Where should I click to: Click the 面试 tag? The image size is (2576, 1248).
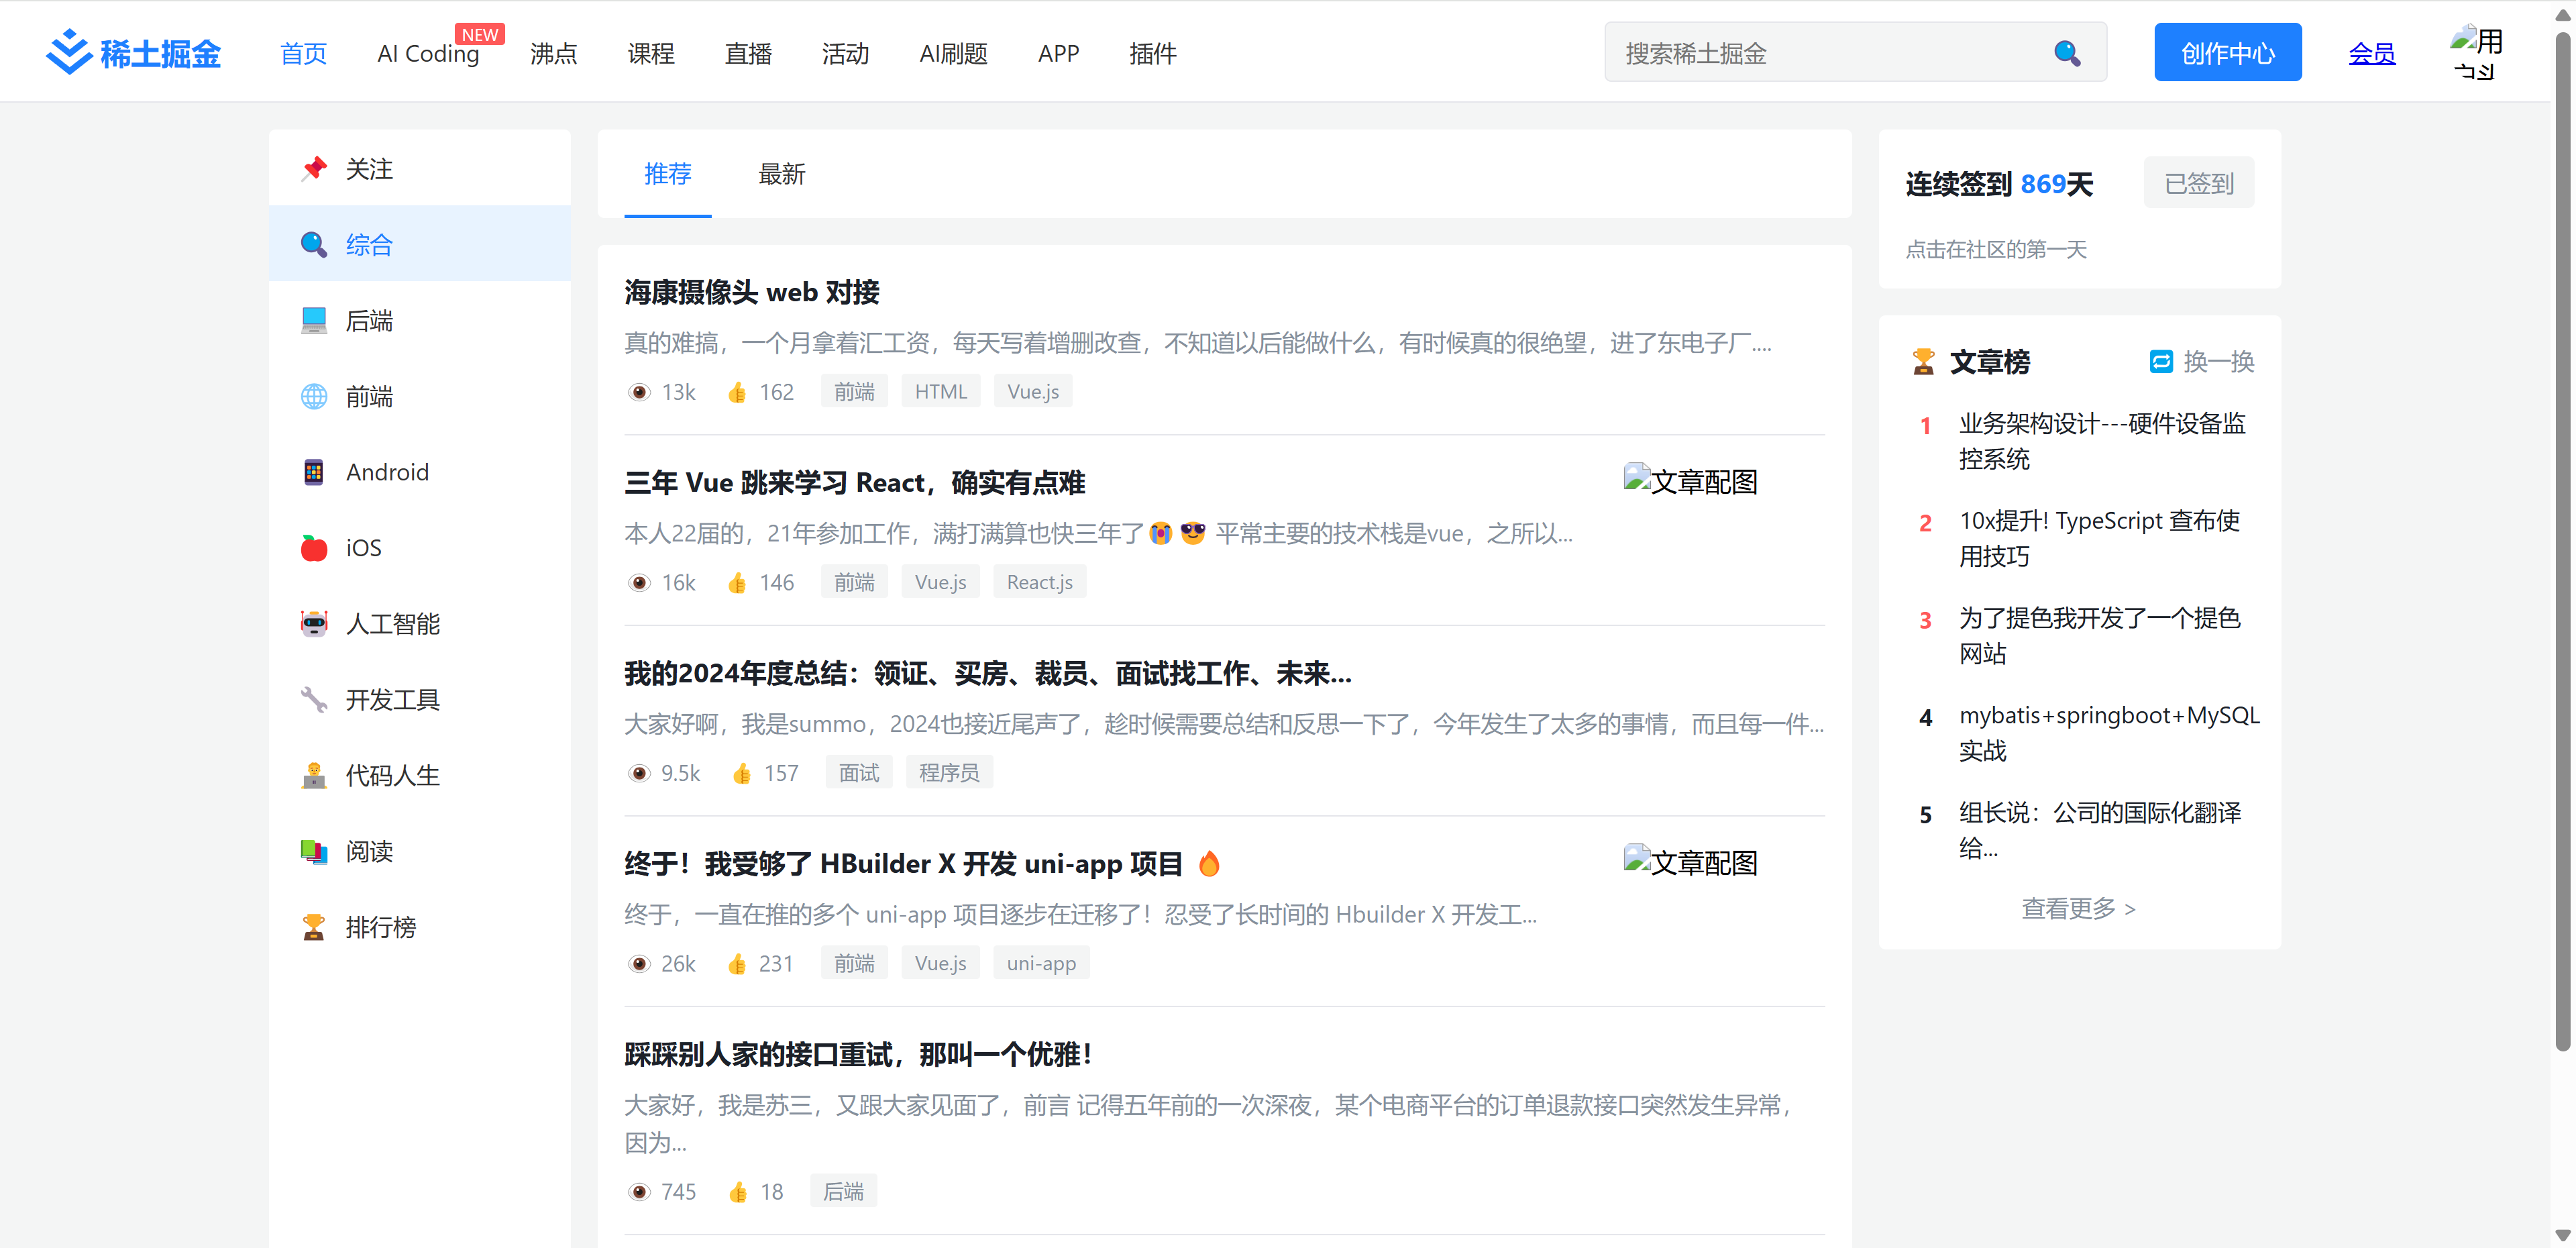[858, 773]
